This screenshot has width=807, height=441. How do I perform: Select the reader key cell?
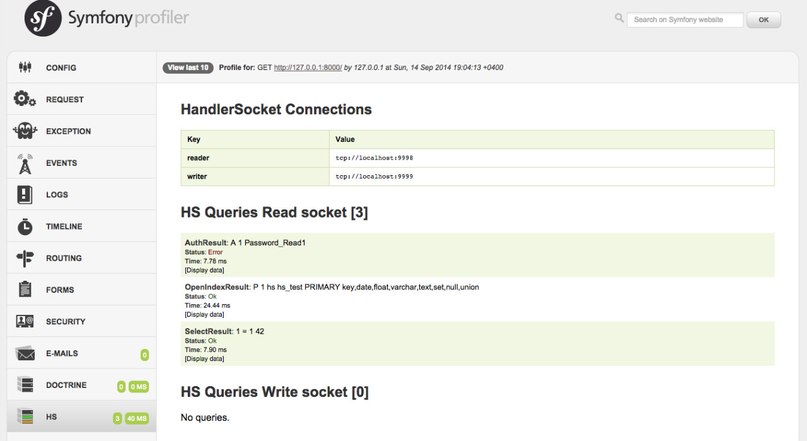pos(255,158)
